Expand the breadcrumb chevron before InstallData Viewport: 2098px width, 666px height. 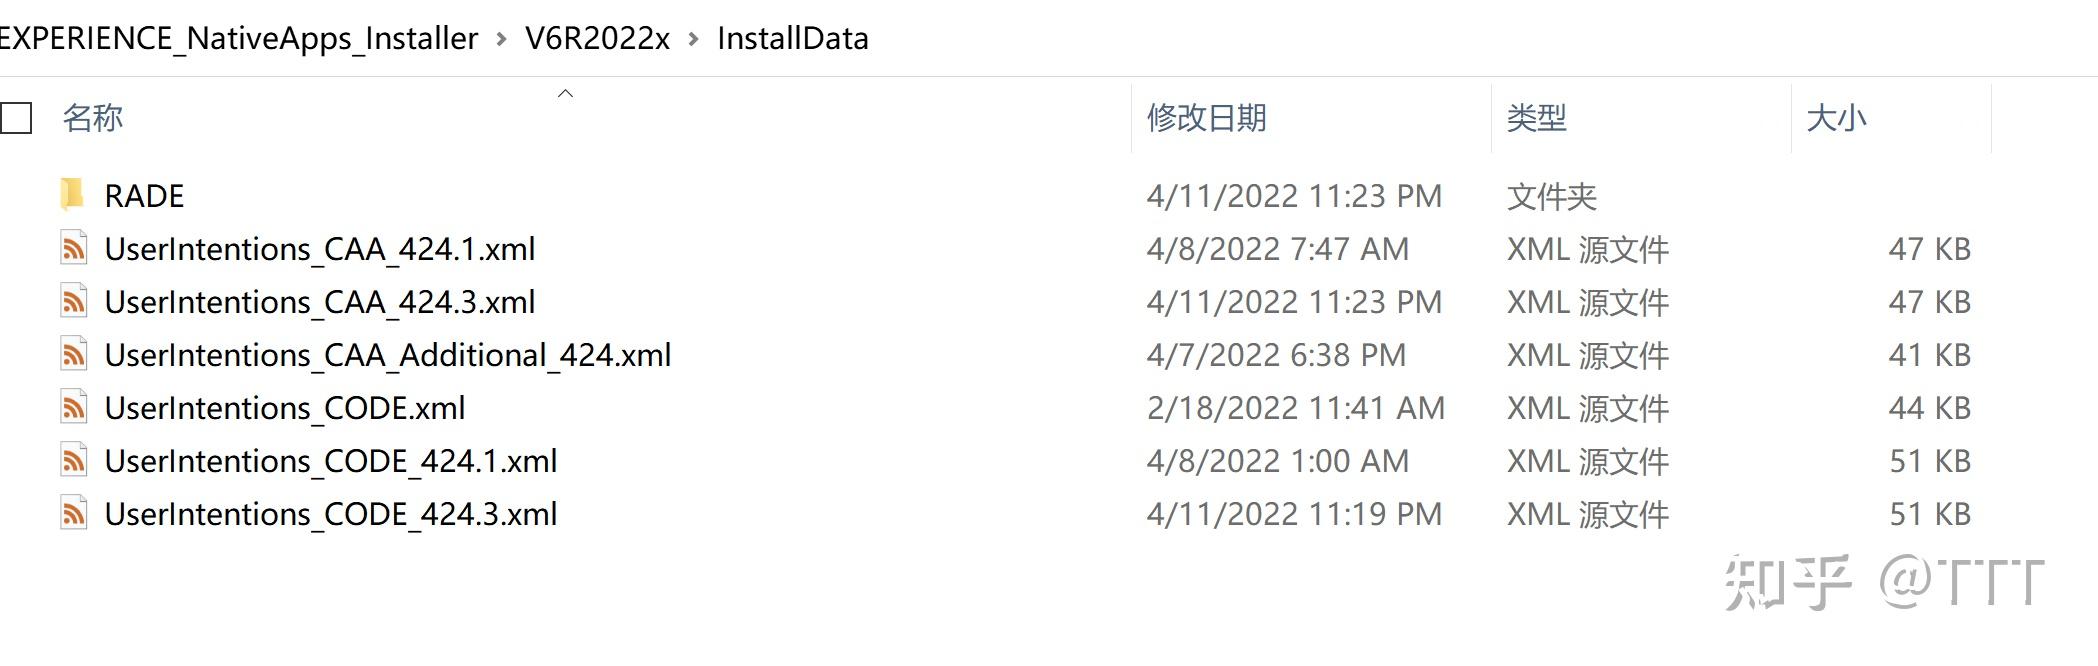[694, 39]
